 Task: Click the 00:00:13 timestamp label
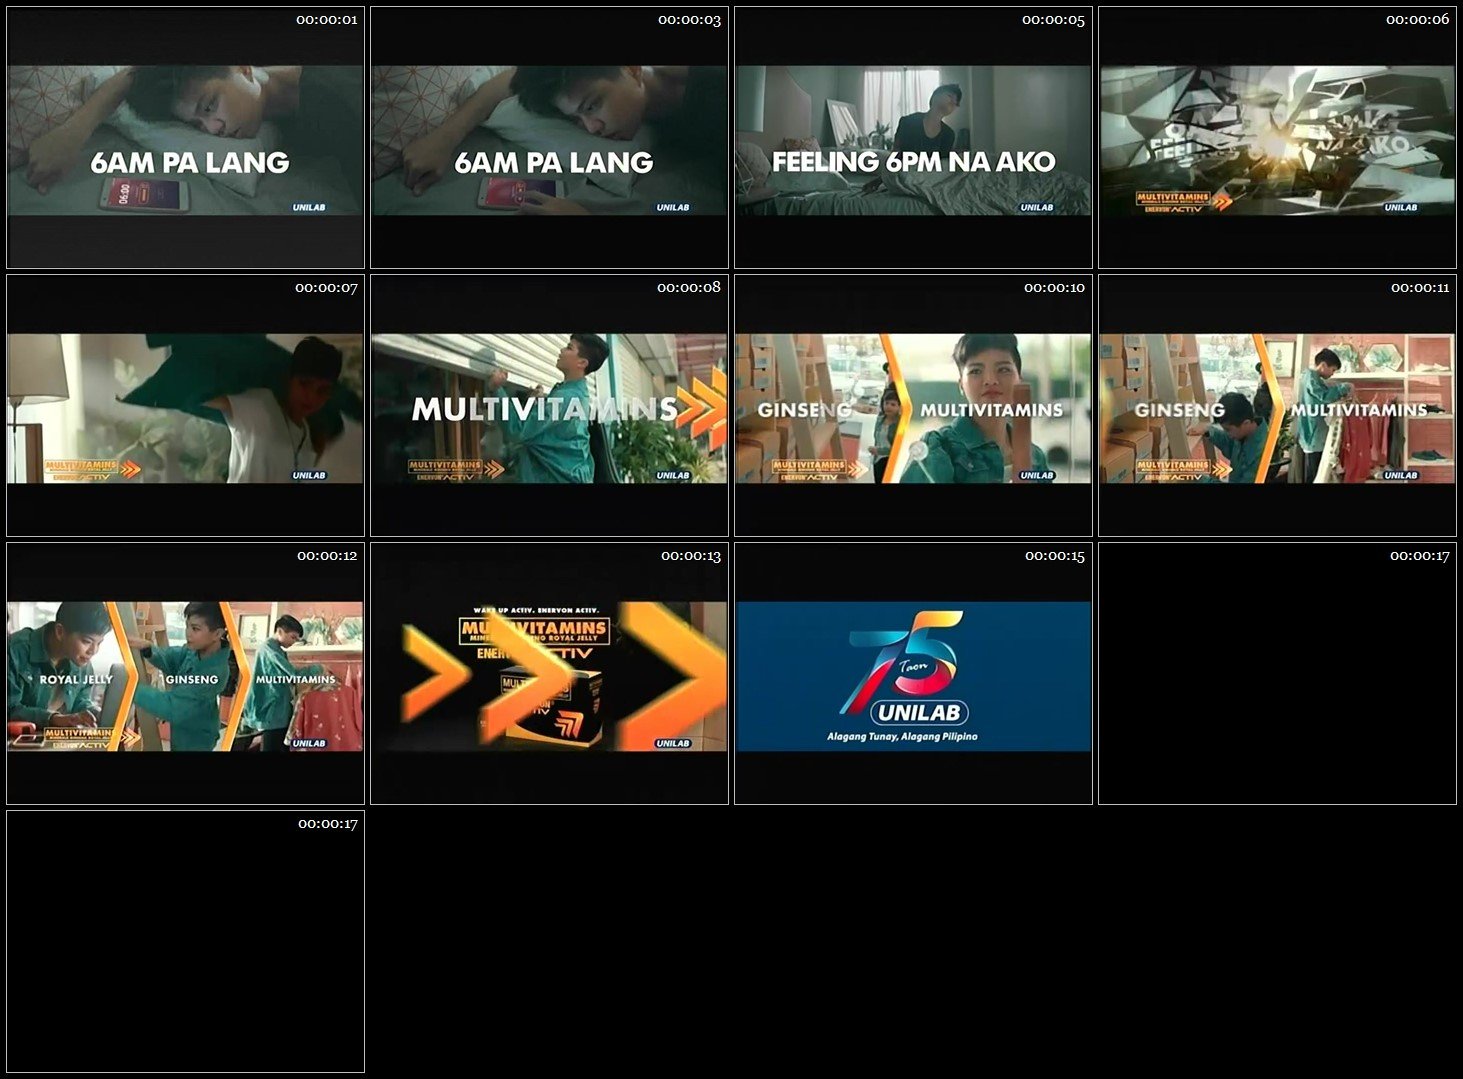click(x=691, y=556)
